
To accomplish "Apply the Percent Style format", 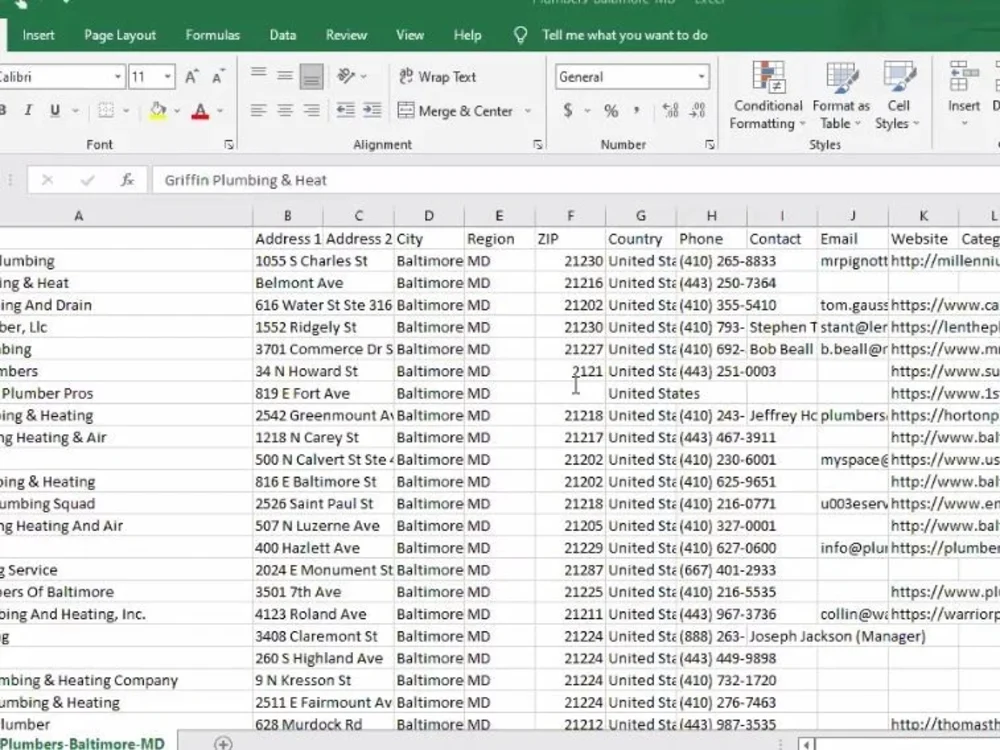I will (610, 111).
